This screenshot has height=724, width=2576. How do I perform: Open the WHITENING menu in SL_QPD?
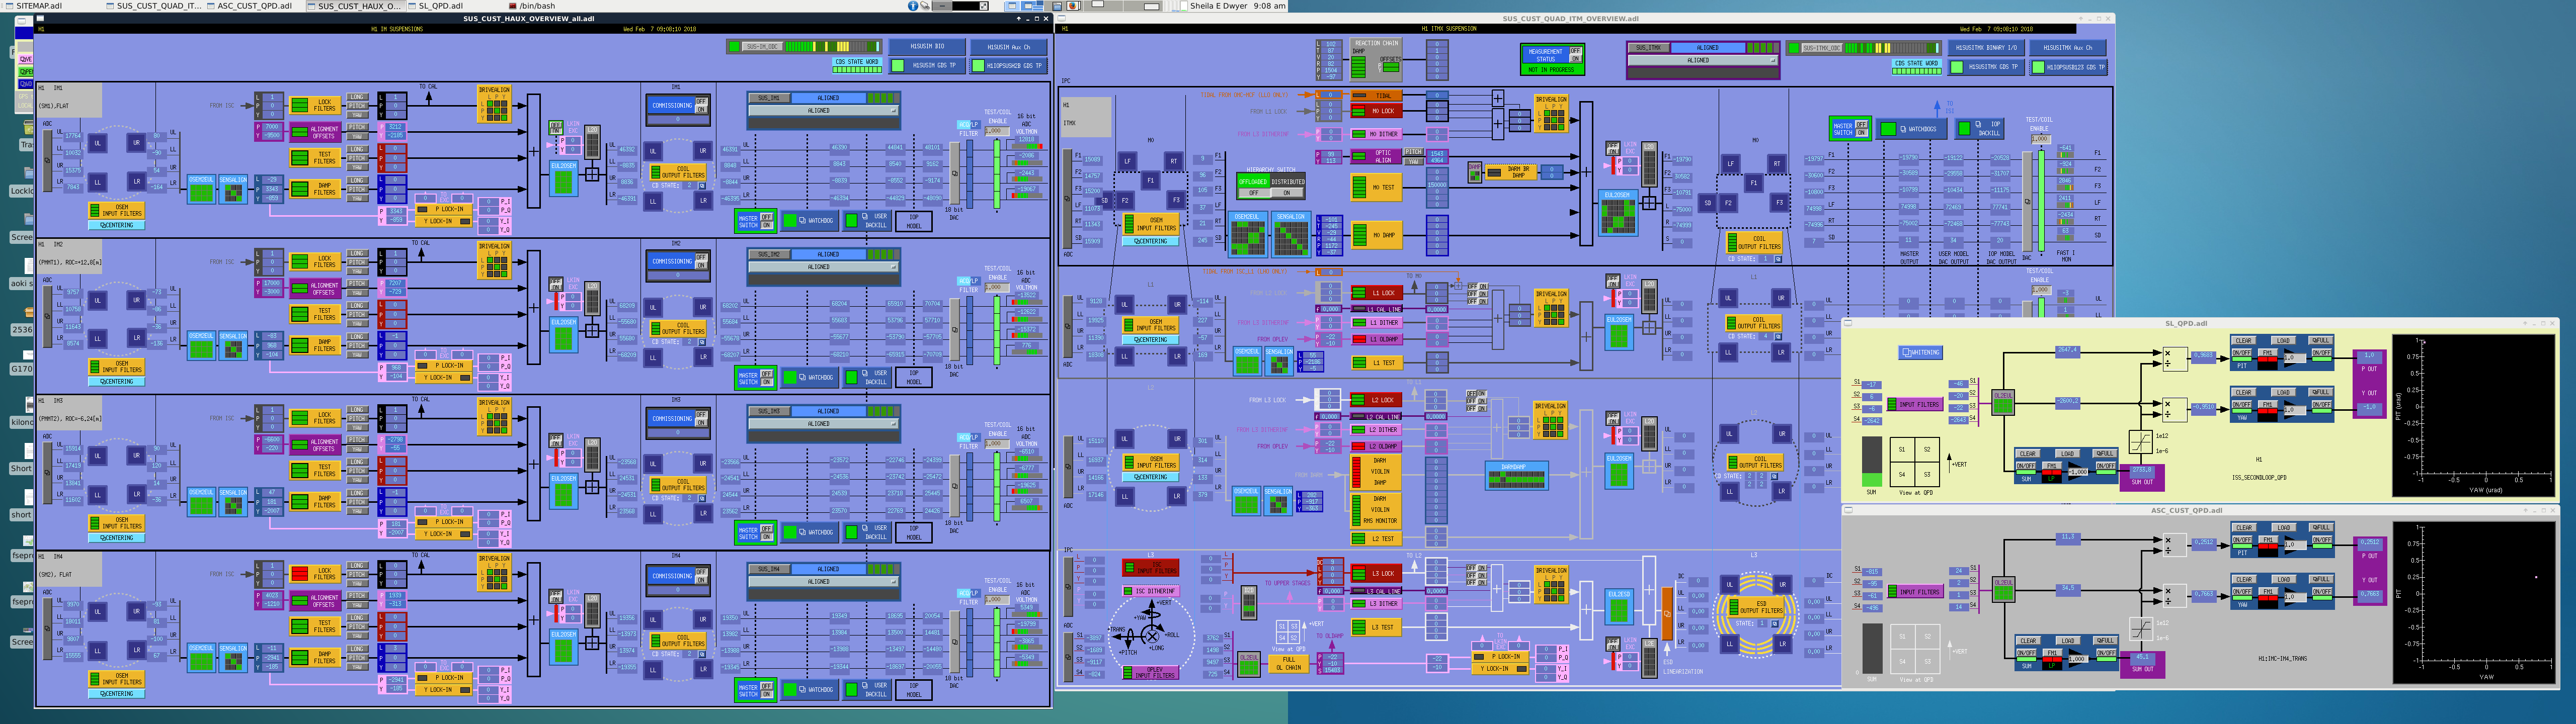coord(1921,353)
